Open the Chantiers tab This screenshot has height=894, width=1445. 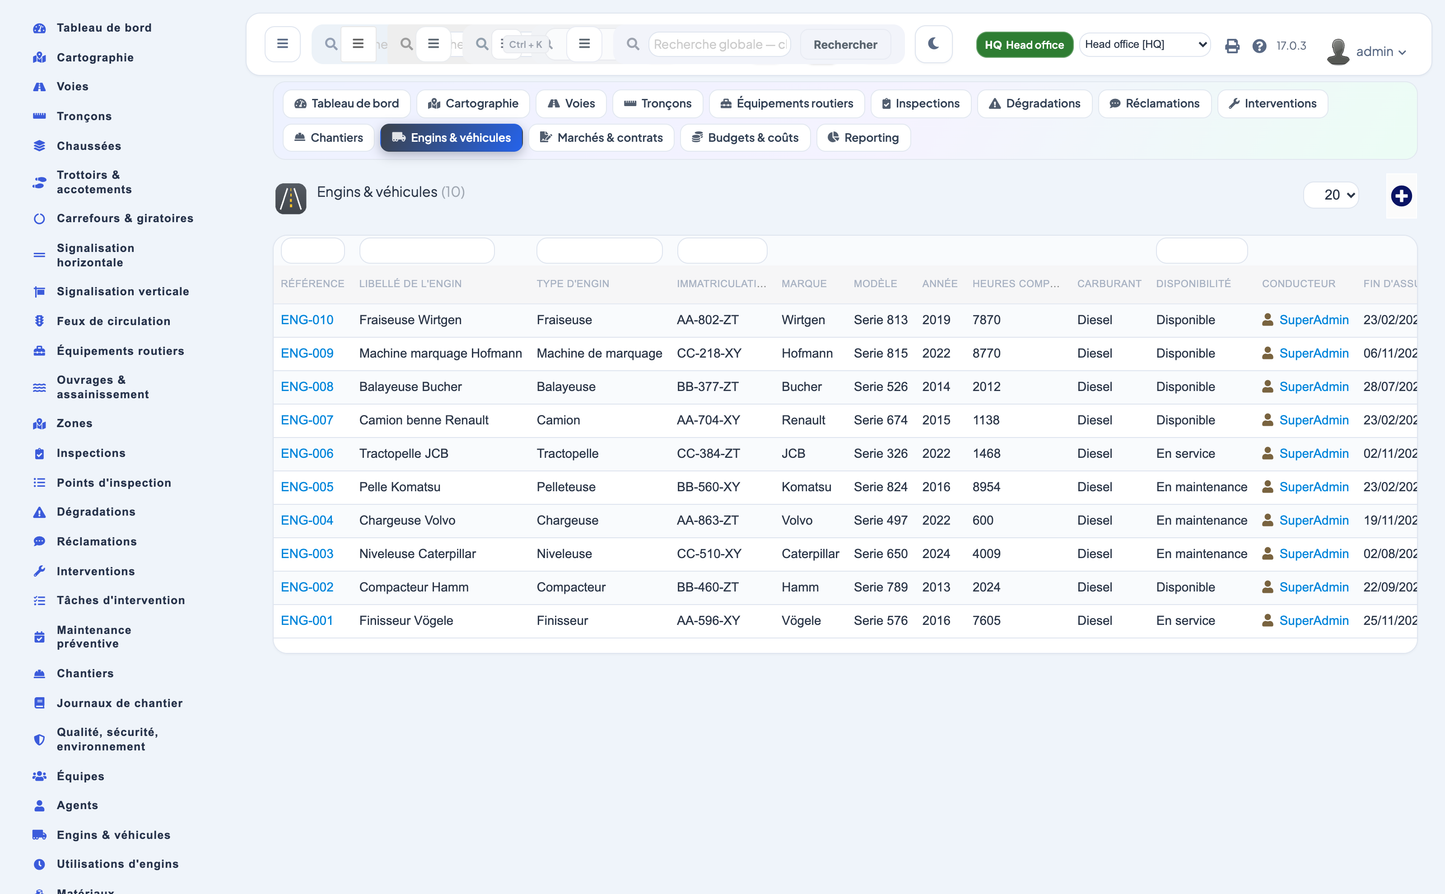328,138
